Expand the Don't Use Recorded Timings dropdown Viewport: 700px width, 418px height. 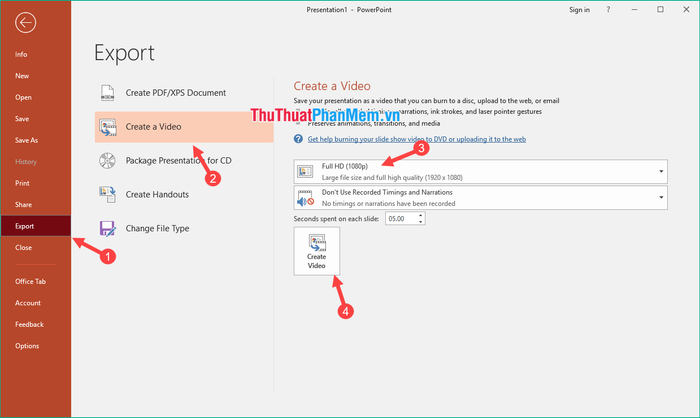(480, 197)
